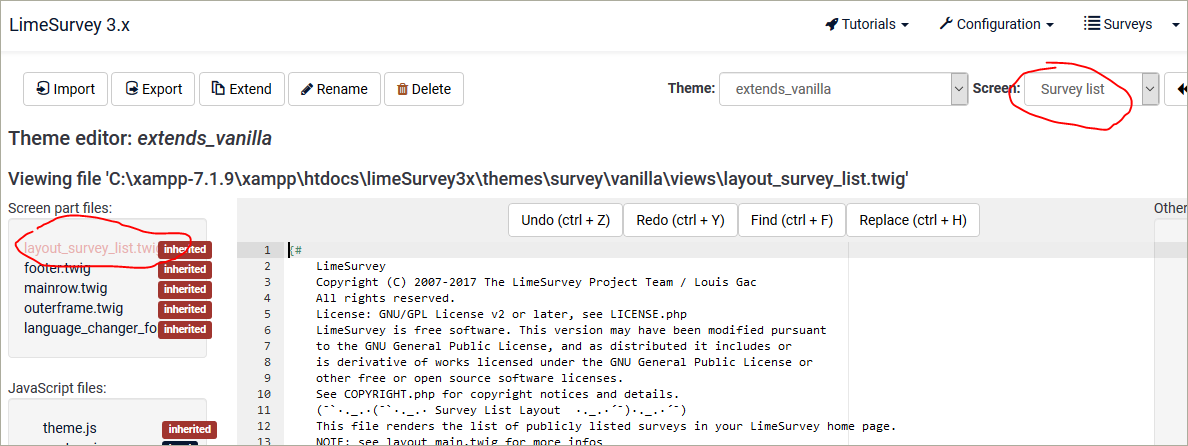Open Replace (ctrl + H) in editor

pyautogui.click(x=912, y=220)
